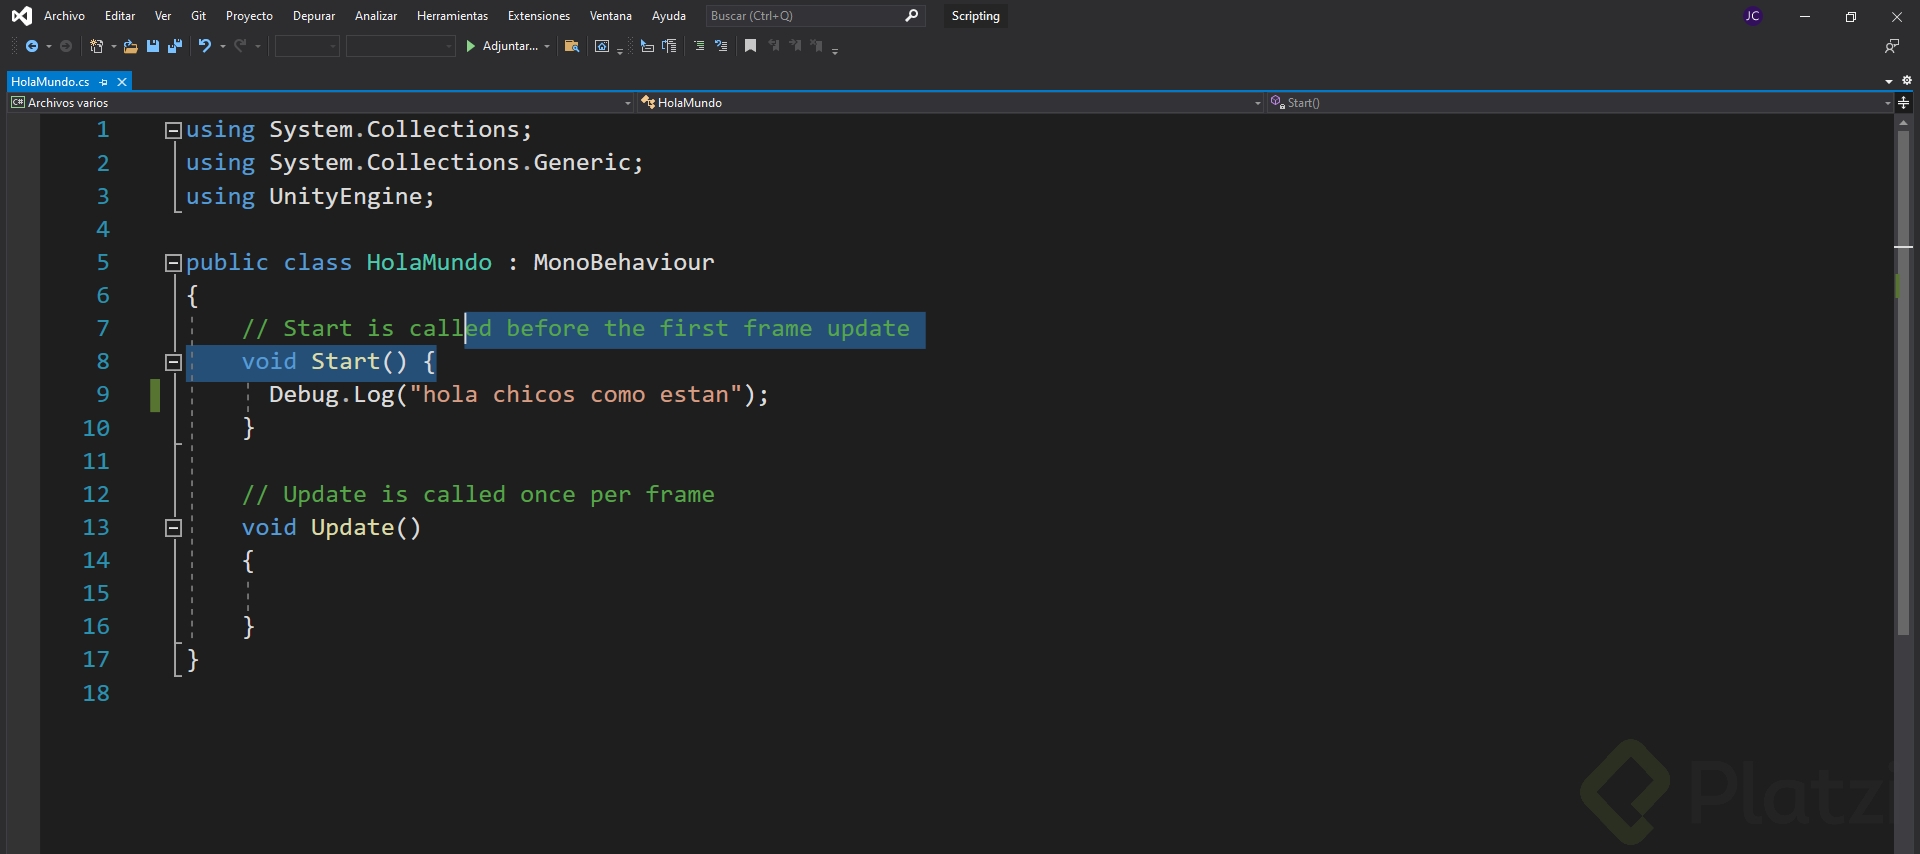Click the redo arrow icon
This screenshot has height=854, width=1920.
240,46
